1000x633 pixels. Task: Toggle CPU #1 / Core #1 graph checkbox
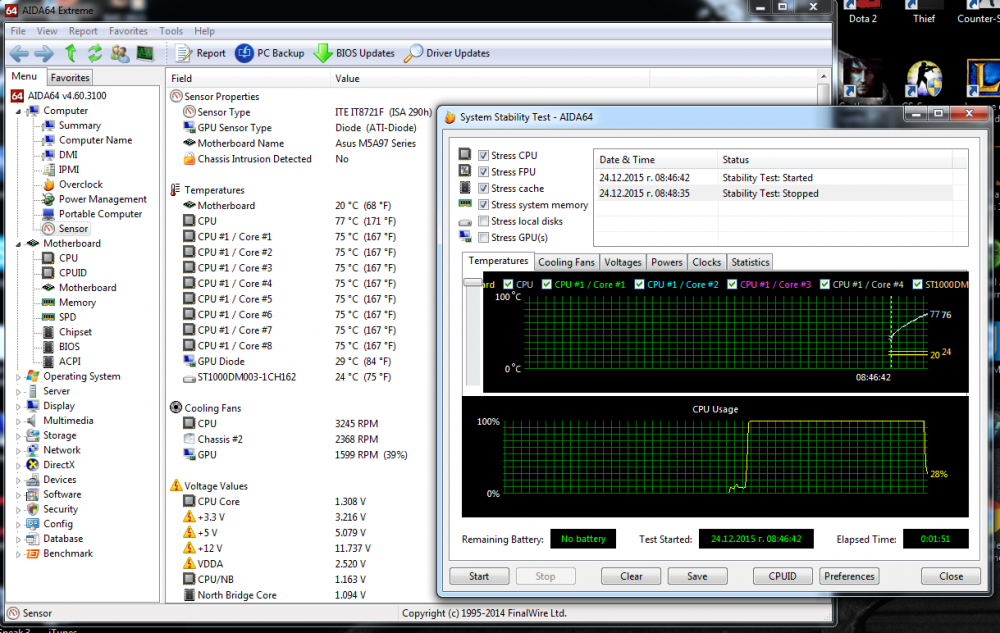(x=547, y=284)
